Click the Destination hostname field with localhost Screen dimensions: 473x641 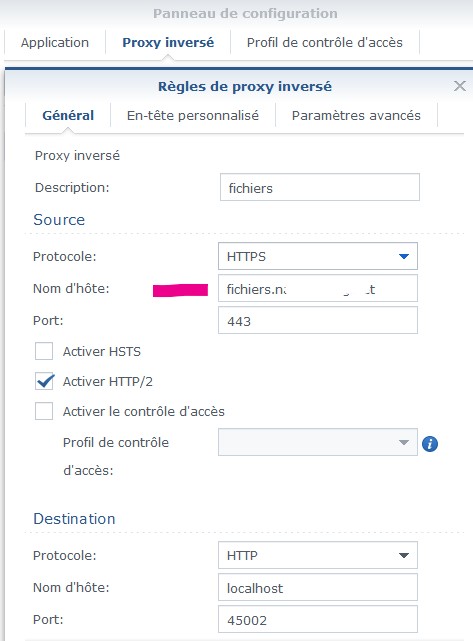point(318,587)
